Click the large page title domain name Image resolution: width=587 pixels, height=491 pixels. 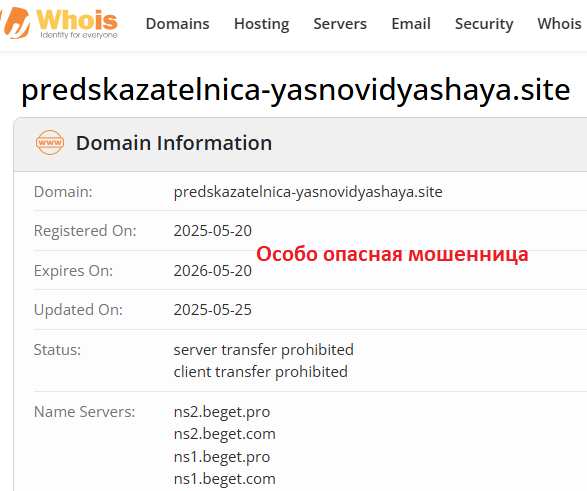coord(295,90)
